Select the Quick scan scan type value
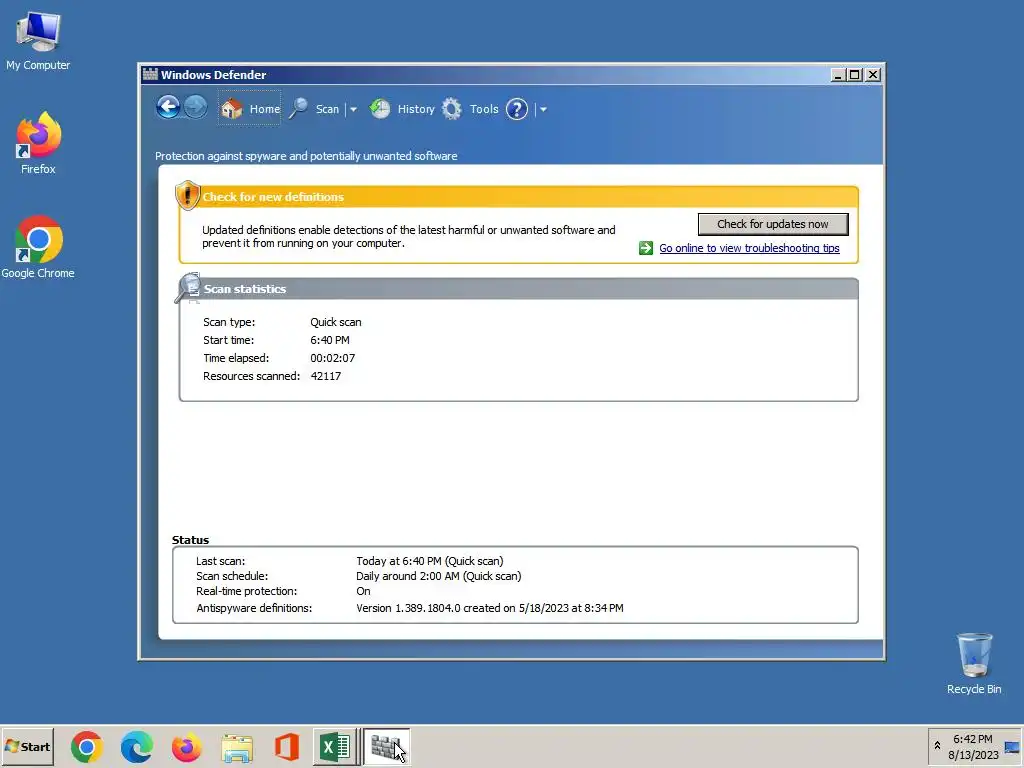 (x=336, y=322)
